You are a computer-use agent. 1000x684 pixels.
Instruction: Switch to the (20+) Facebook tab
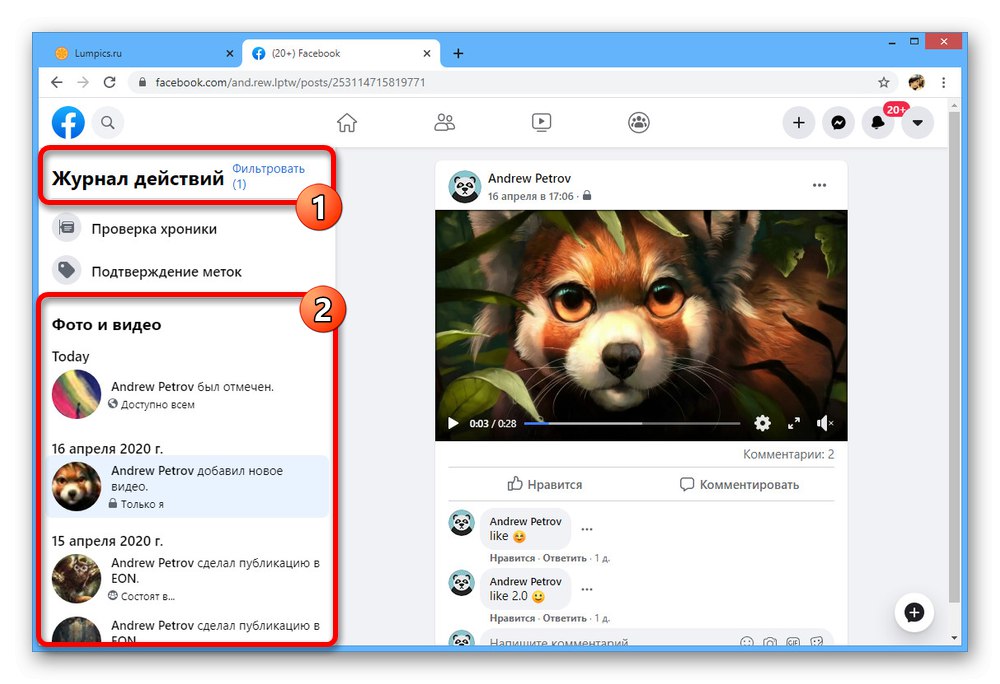tap(341, 54)
